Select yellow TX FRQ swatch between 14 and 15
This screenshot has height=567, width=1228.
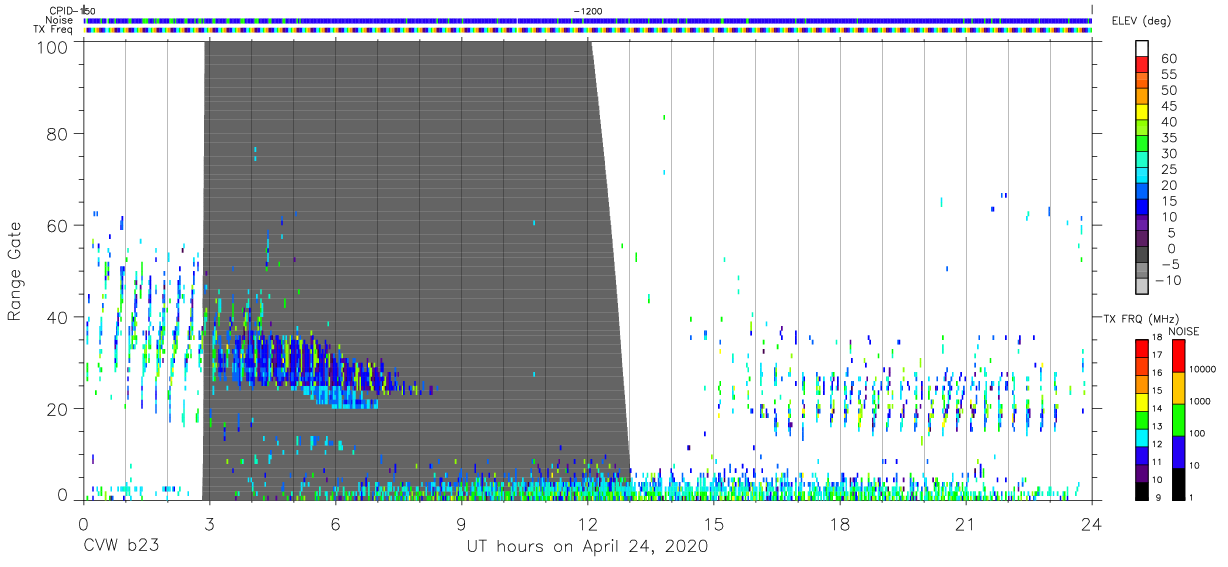pyautogui.click(x=1143, y=400)
